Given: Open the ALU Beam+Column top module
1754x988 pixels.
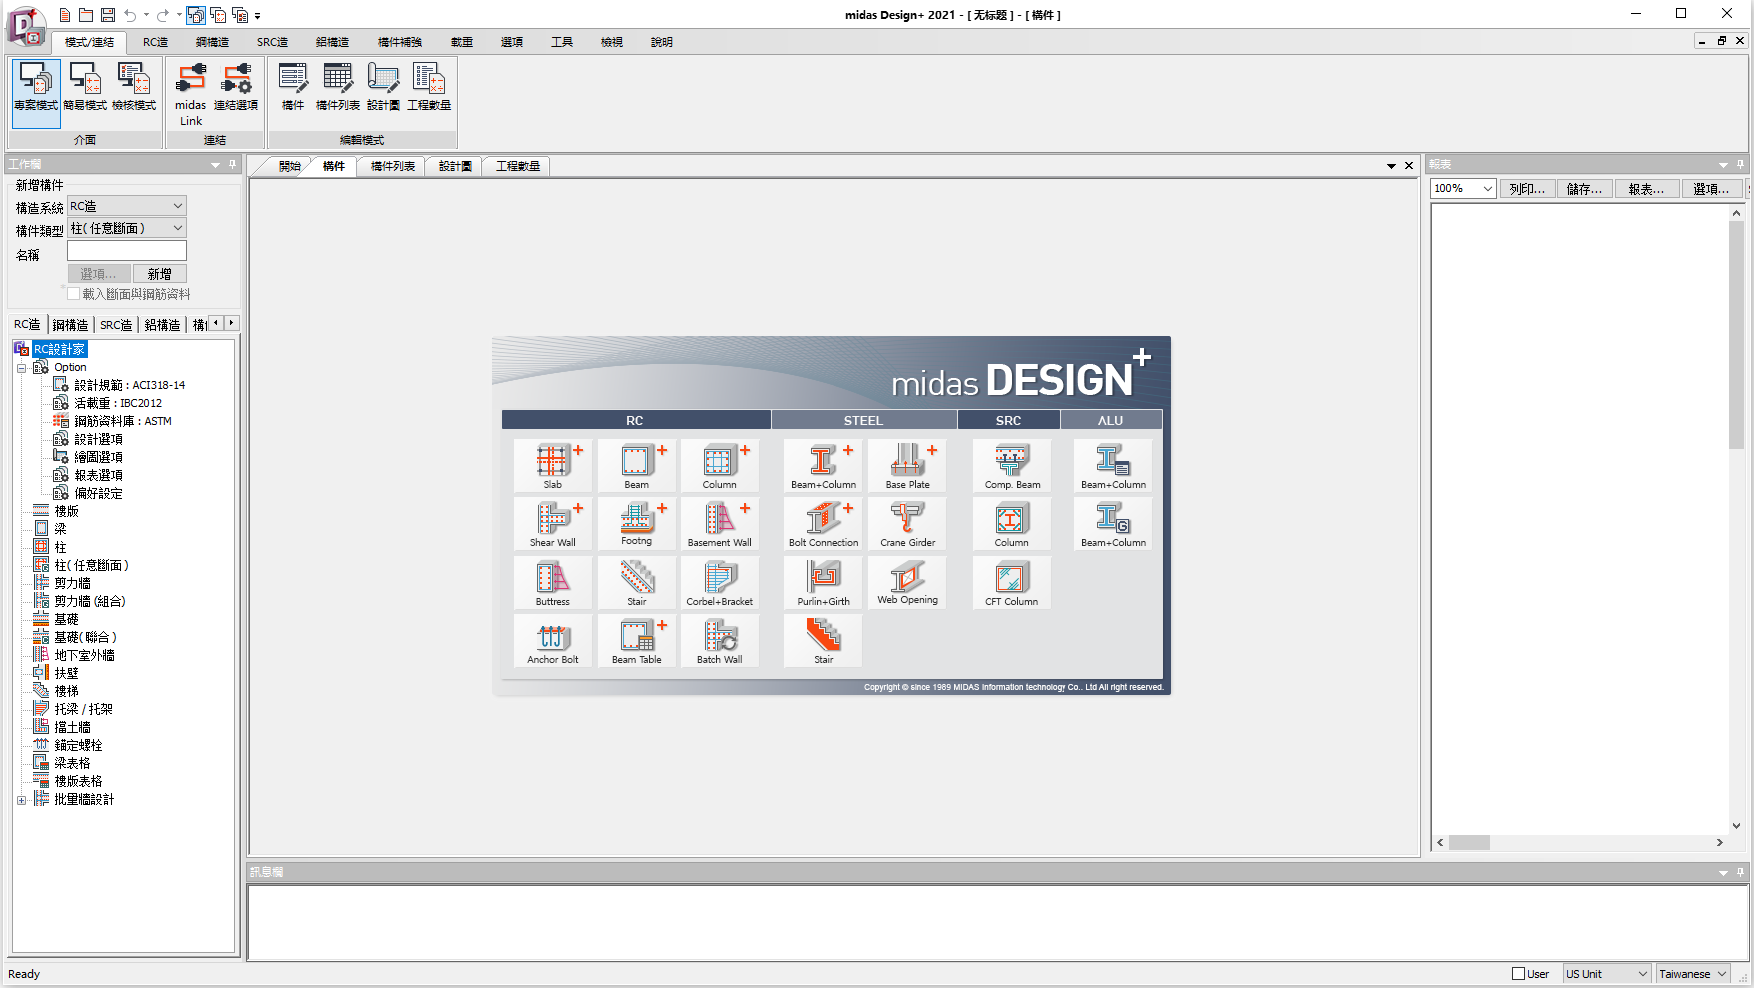Looking at the screenshot, I should pos(1113,465).
